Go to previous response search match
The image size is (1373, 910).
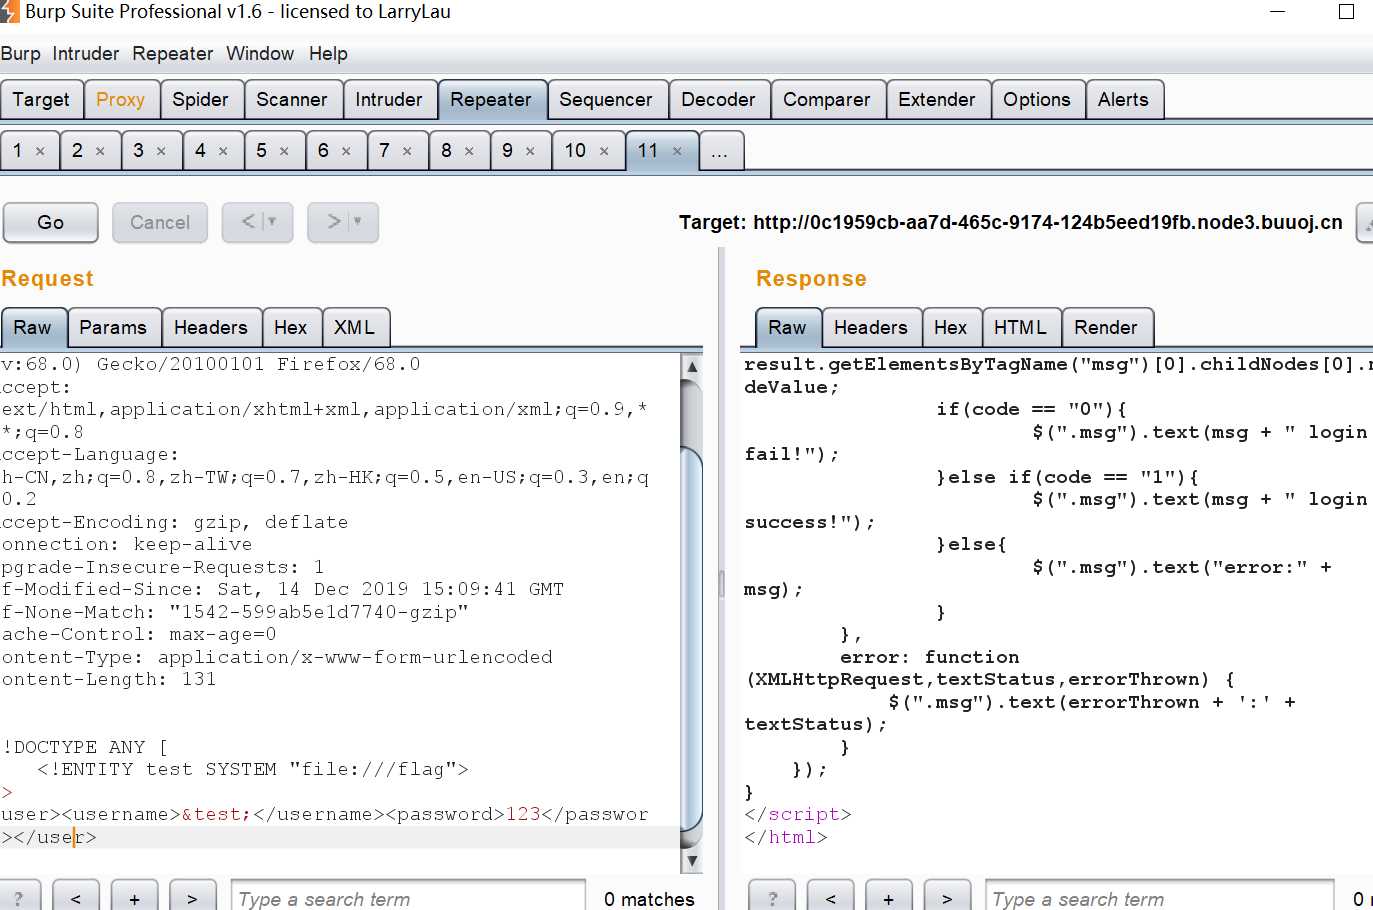pos(831,897)
